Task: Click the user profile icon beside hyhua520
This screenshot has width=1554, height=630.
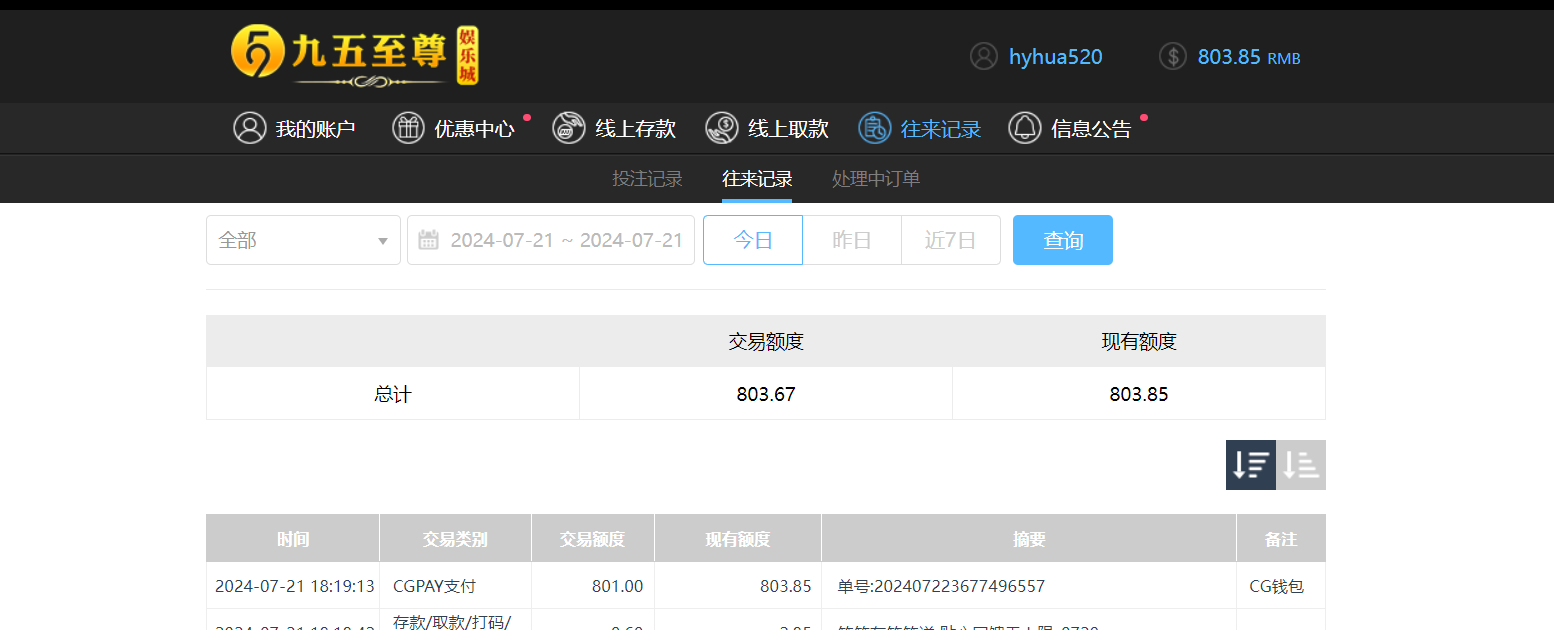Action: coord(983,56)
